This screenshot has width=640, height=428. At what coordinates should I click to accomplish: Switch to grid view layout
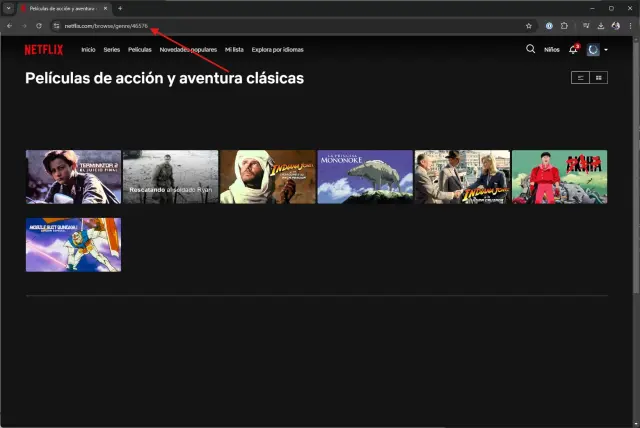(x=598, y=77)
